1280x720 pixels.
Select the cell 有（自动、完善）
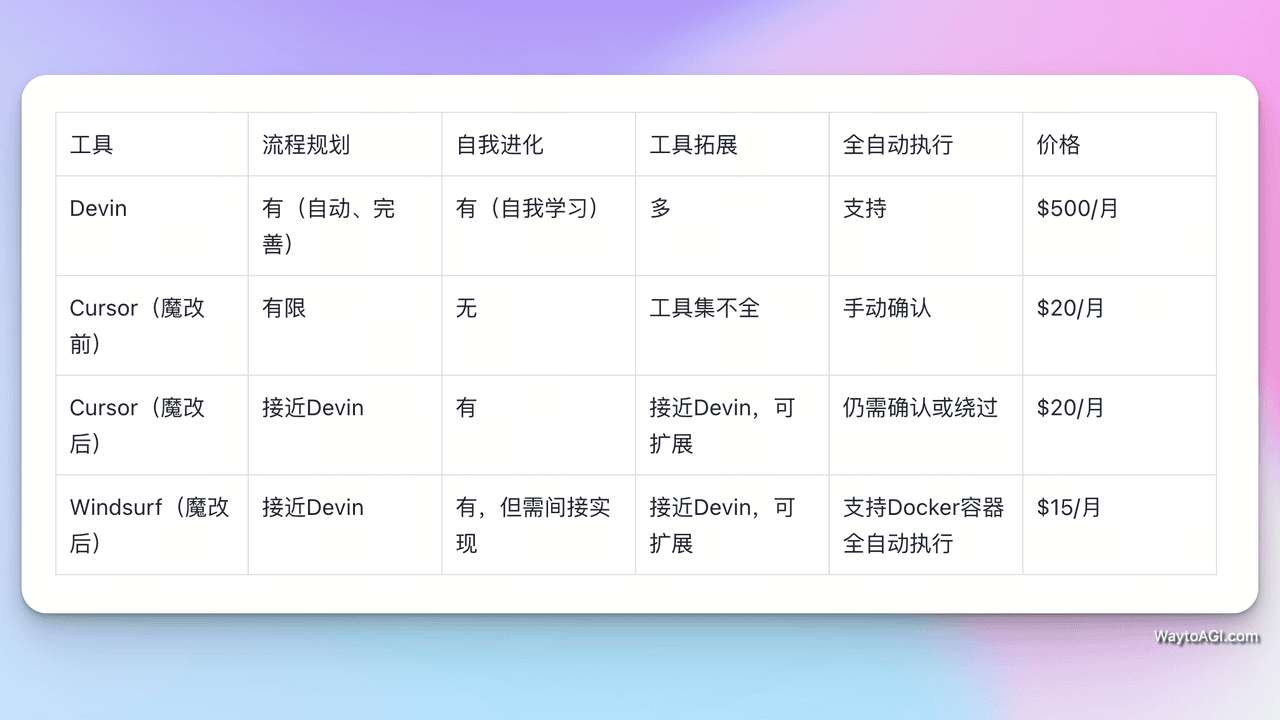point(345,226)
